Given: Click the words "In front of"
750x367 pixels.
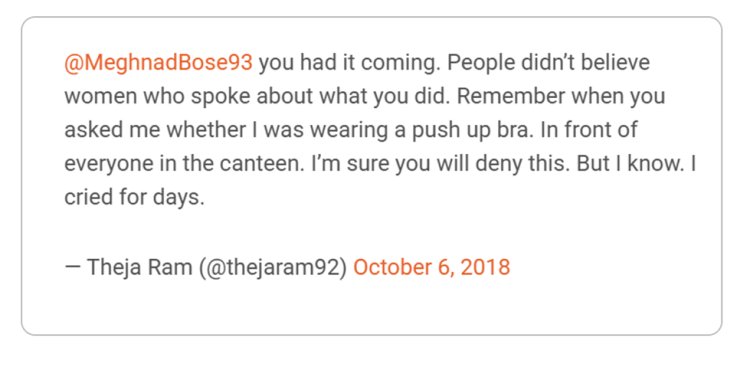Looking at the screenshot, I should click(x=589, y=130).
